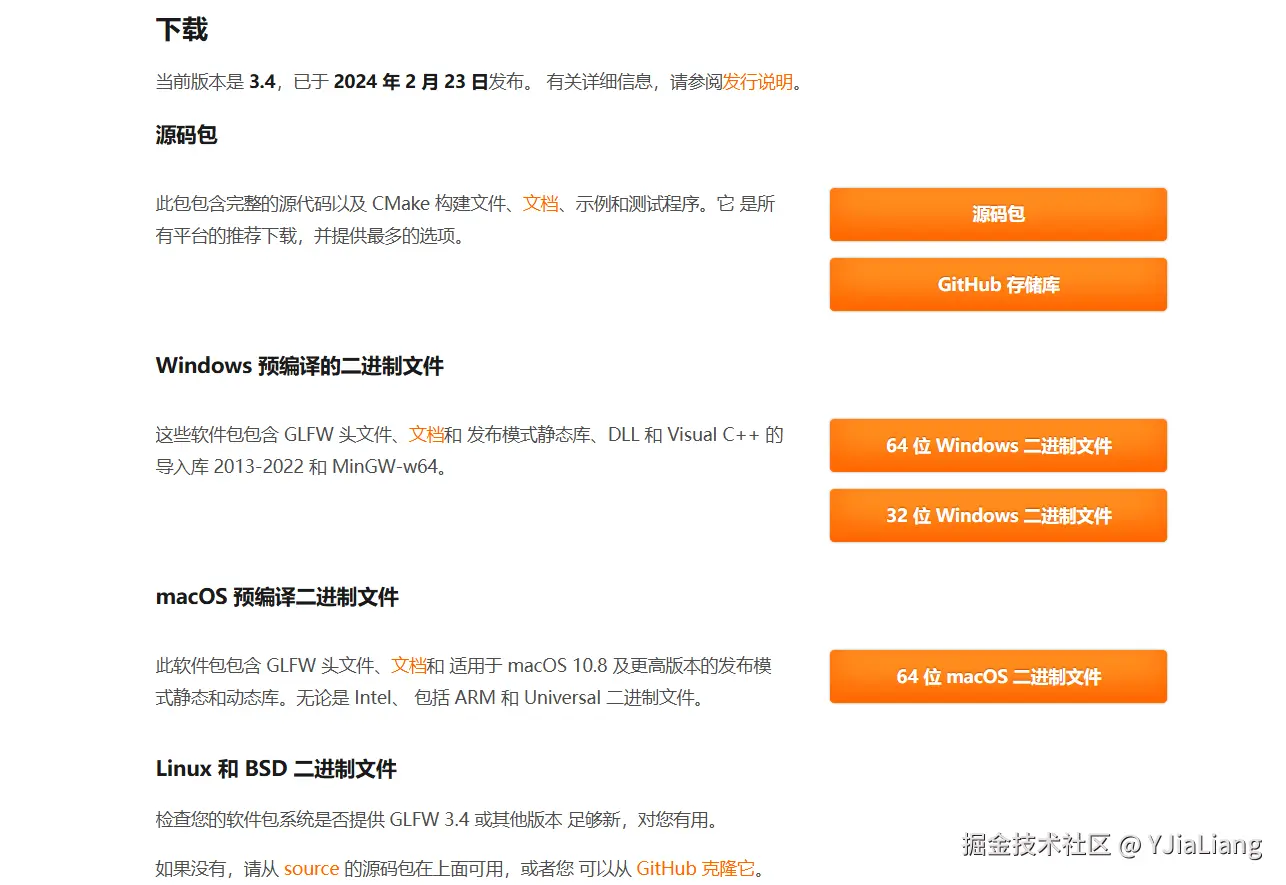Click the macOS 预编译二进制文件 heading
This screenshot has width=1286, height=885.
(277, 597)
